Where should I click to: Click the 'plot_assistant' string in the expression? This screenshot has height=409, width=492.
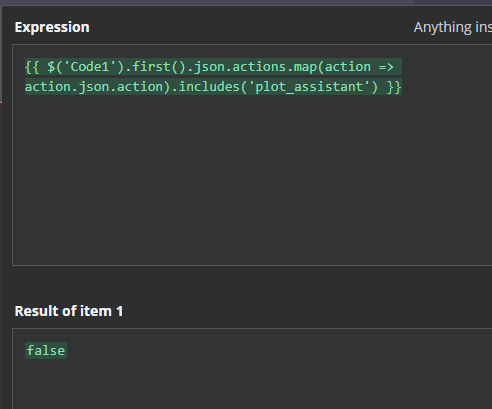pyautogui.click(x=309, y=87)
